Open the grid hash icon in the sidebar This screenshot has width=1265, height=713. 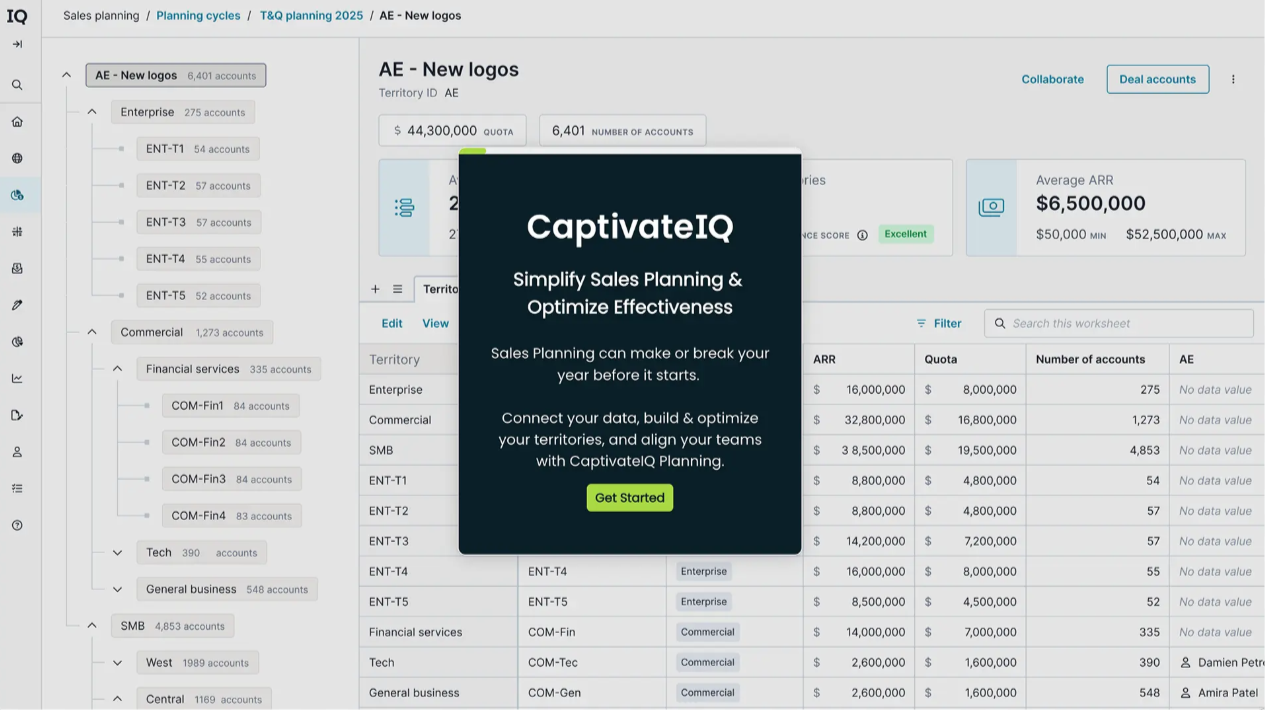point(17,232)
